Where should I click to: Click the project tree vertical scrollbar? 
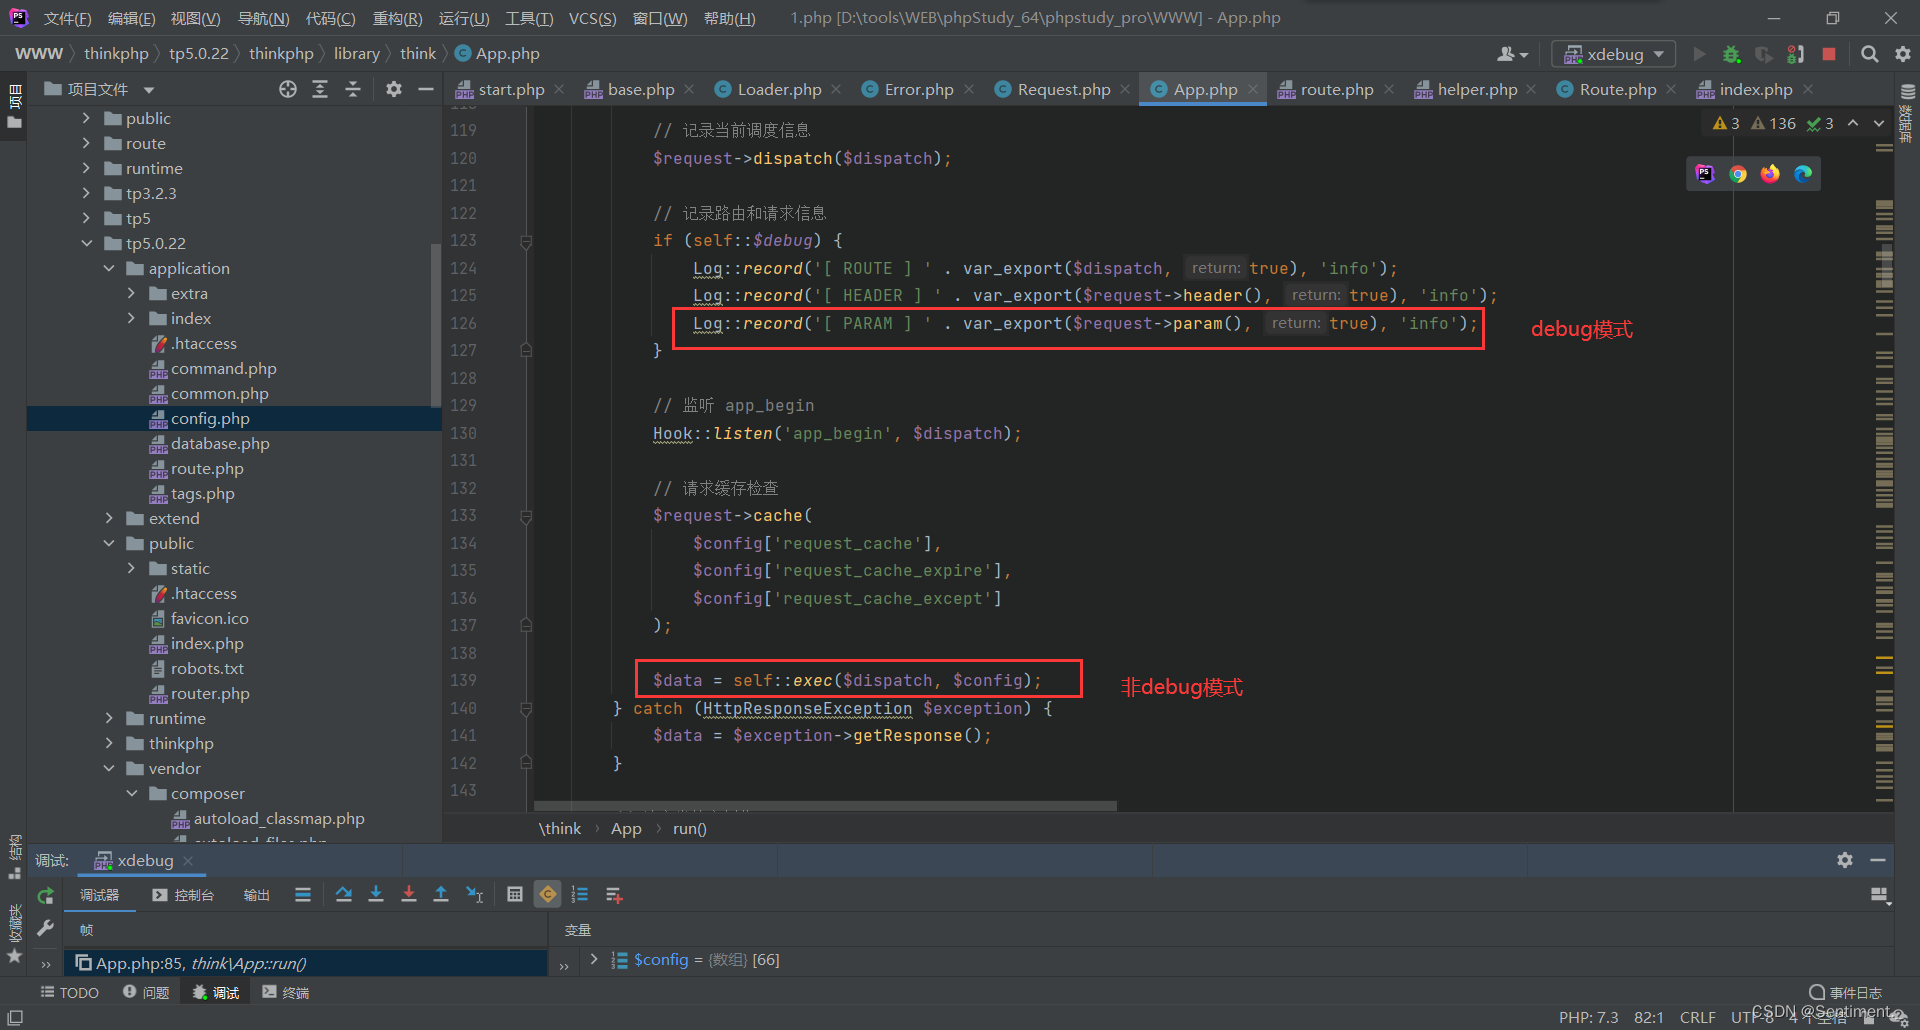pyautogui.click(x=435, y=325)
